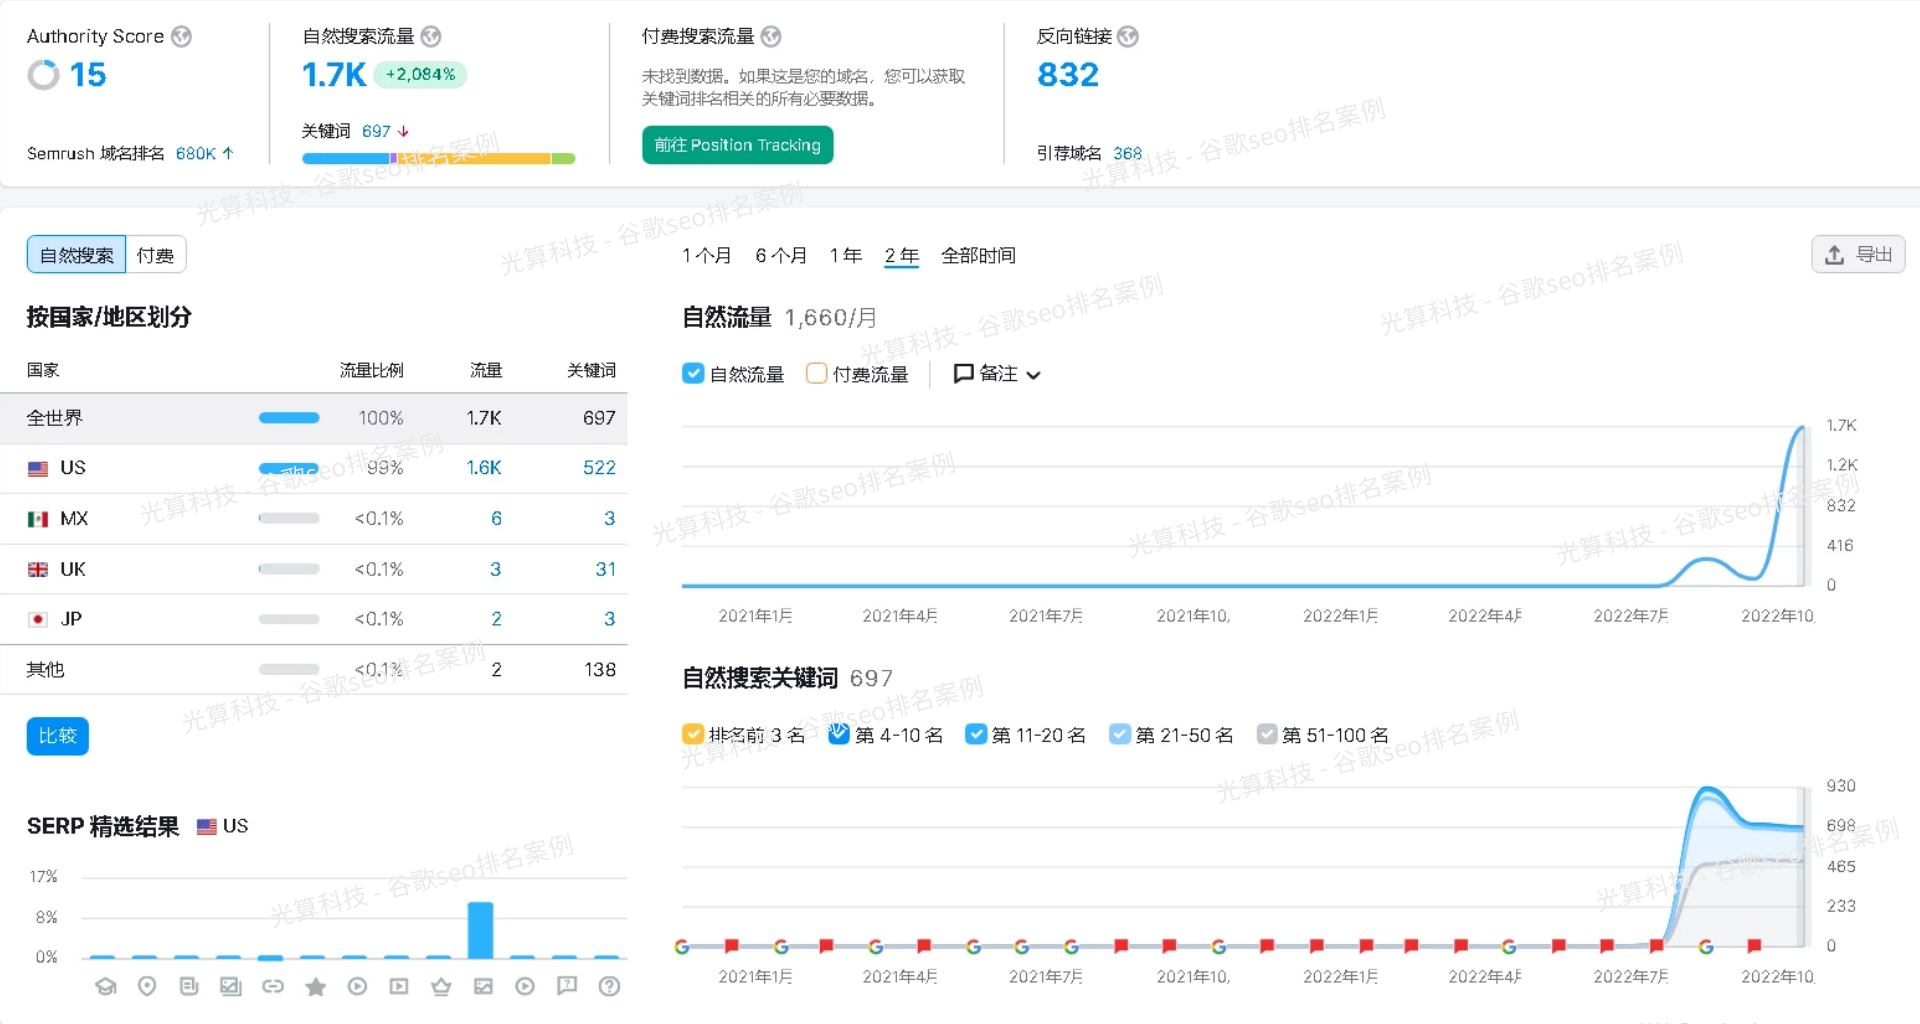This screenshot has height=1024, width=1920.
Task: Click the link SERP feature icon
Action: pos(273,986)
